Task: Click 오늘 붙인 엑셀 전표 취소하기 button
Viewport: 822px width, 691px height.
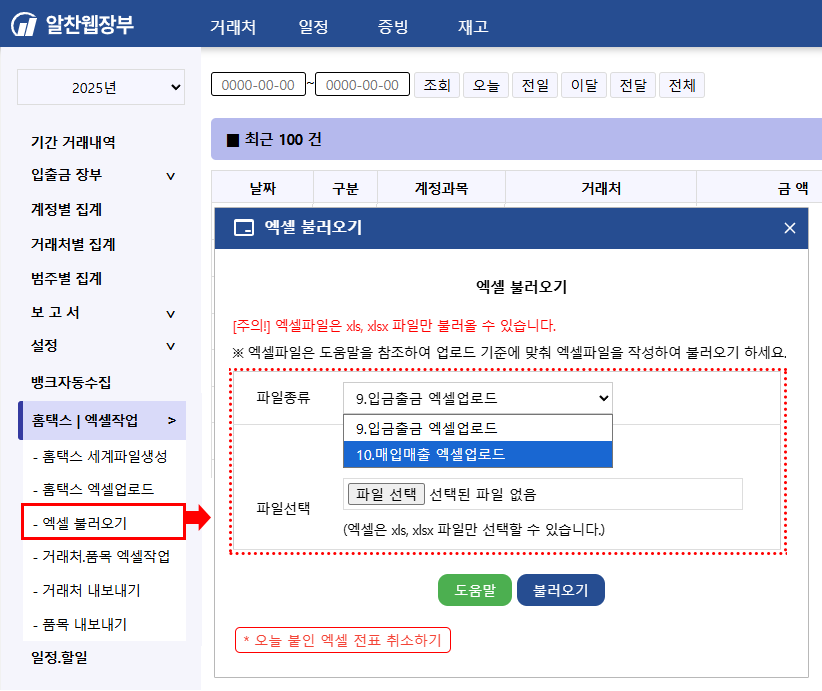Action: tap(343, 640)
